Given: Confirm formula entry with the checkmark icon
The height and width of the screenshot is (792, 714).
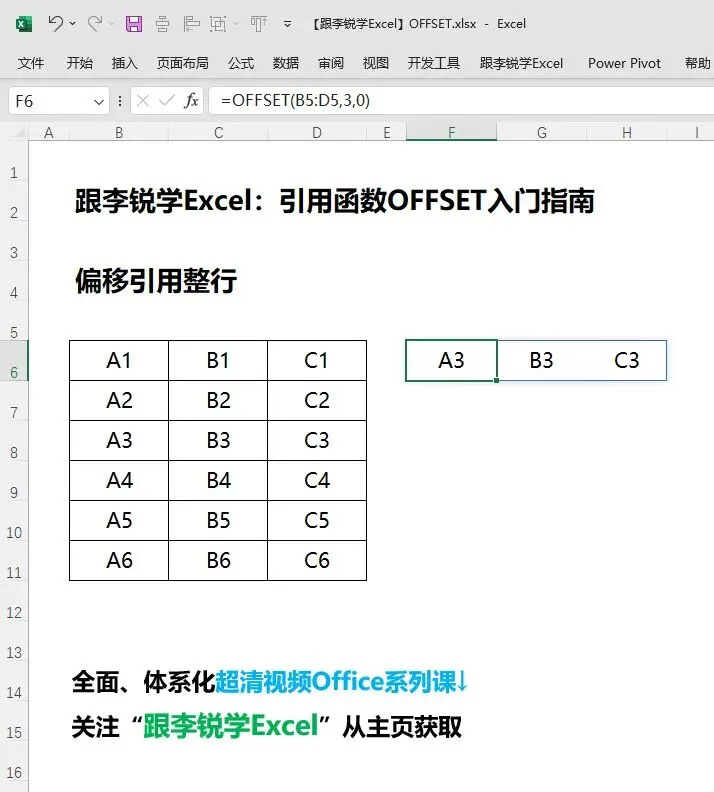Looking at the screenshot, I should coord(166,101).
